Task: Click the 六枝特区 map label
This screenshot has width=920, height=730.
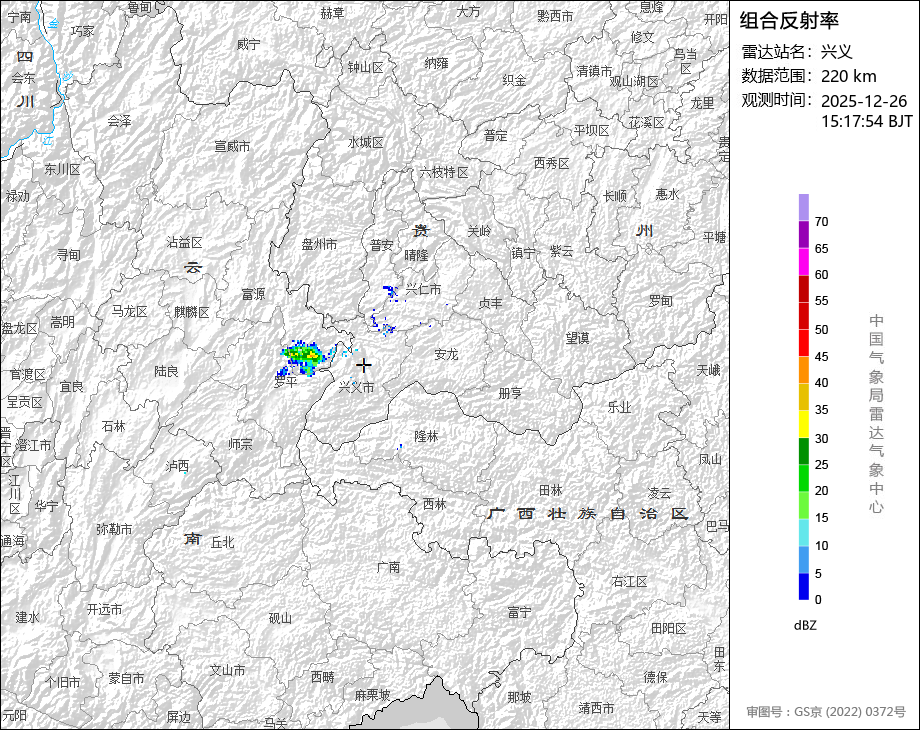Action: 444,172
